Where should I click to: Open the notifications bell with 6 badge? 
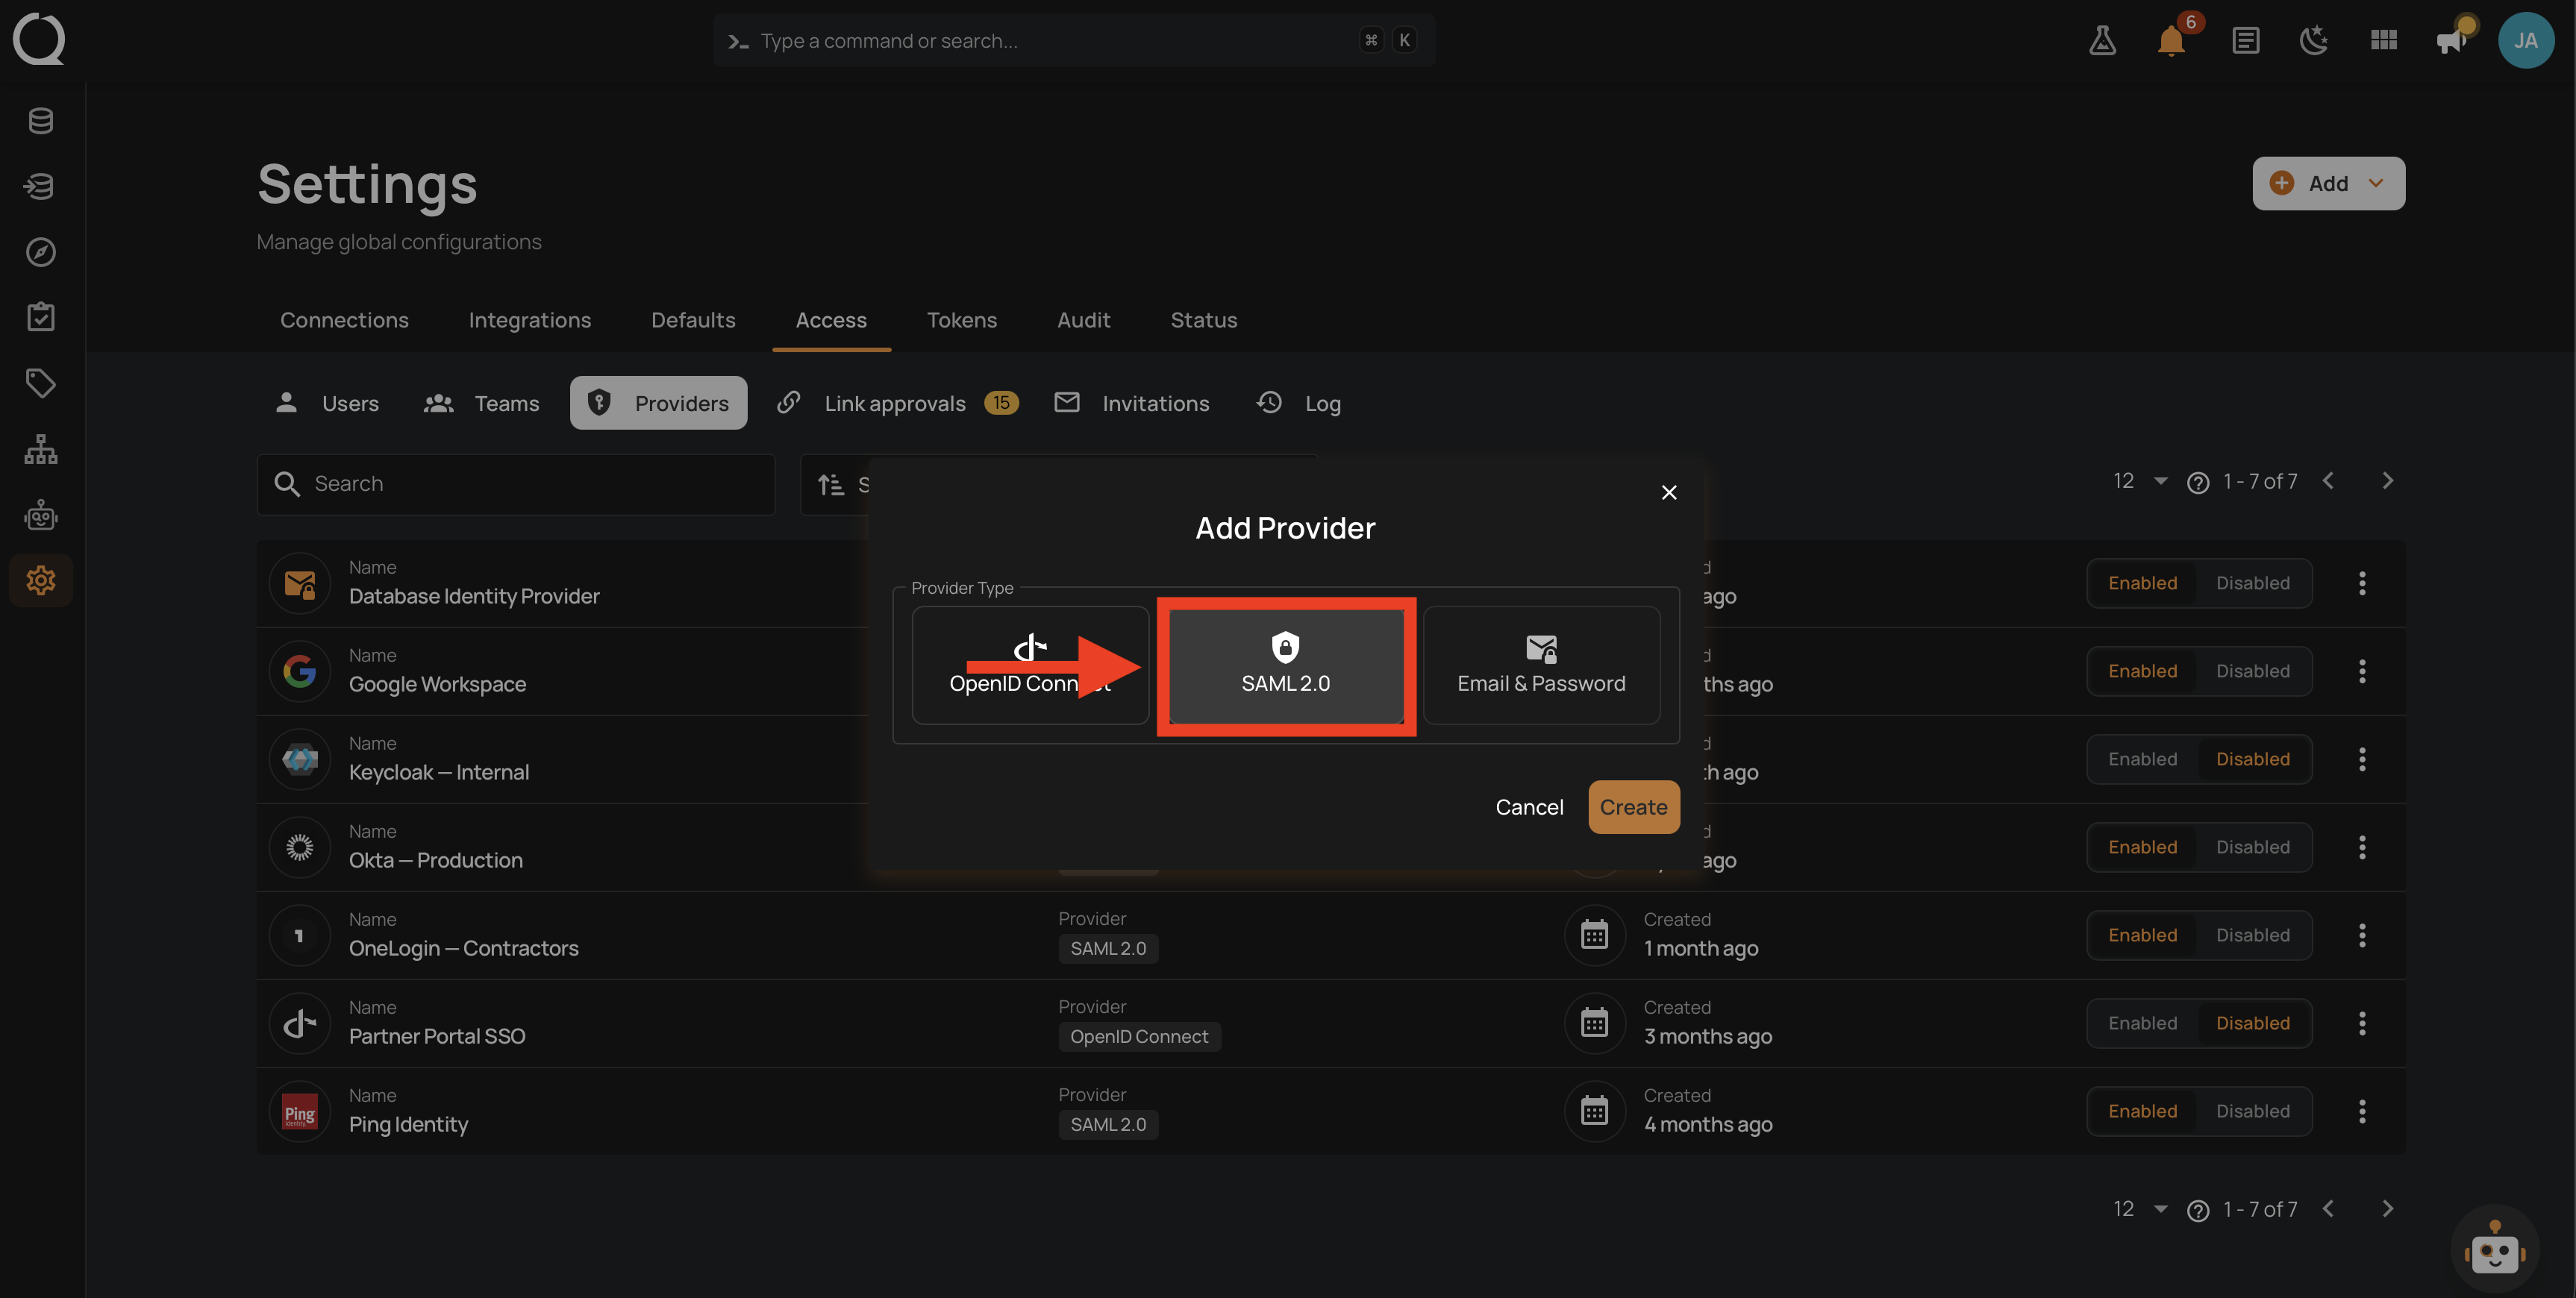tap(2171, 41)
